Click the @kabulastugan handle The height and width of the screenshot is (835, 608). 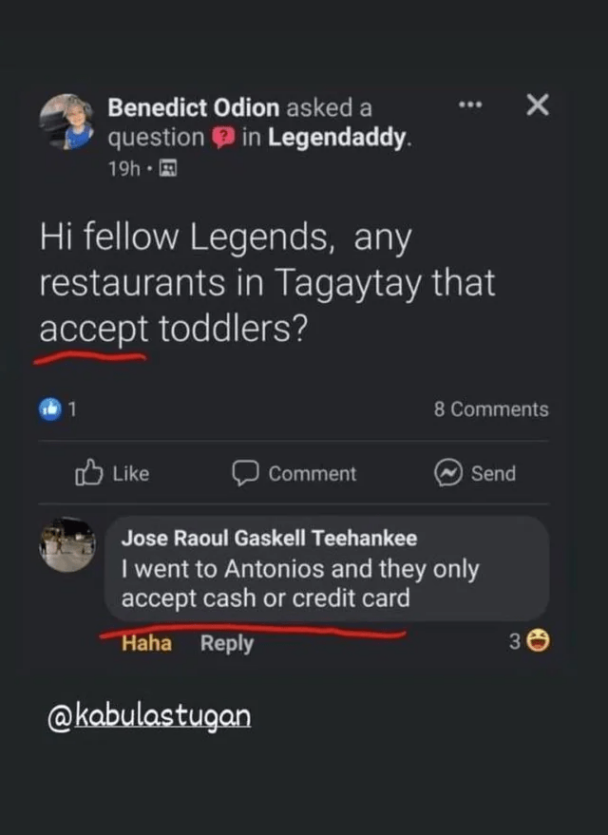click(150, 716)
